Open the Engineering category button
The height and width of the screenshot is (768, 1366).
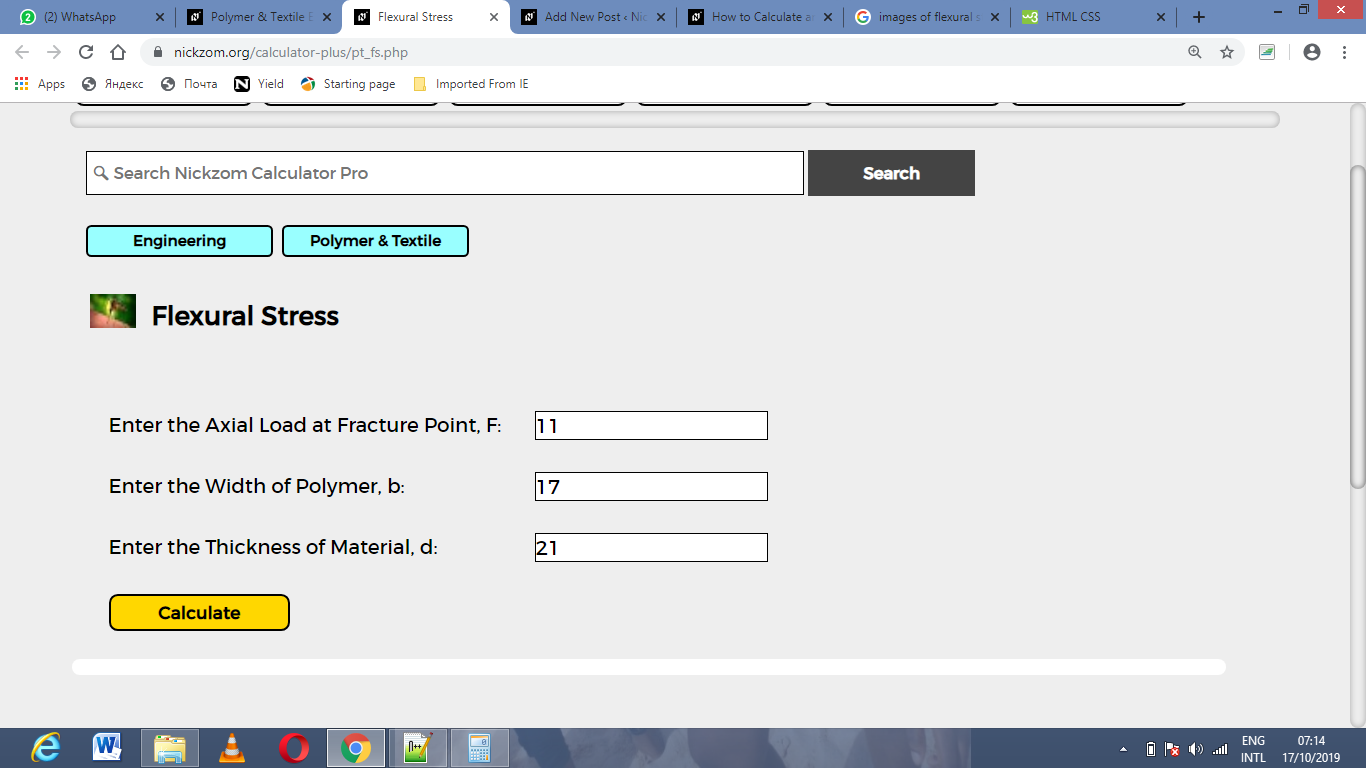coord(179,241)
